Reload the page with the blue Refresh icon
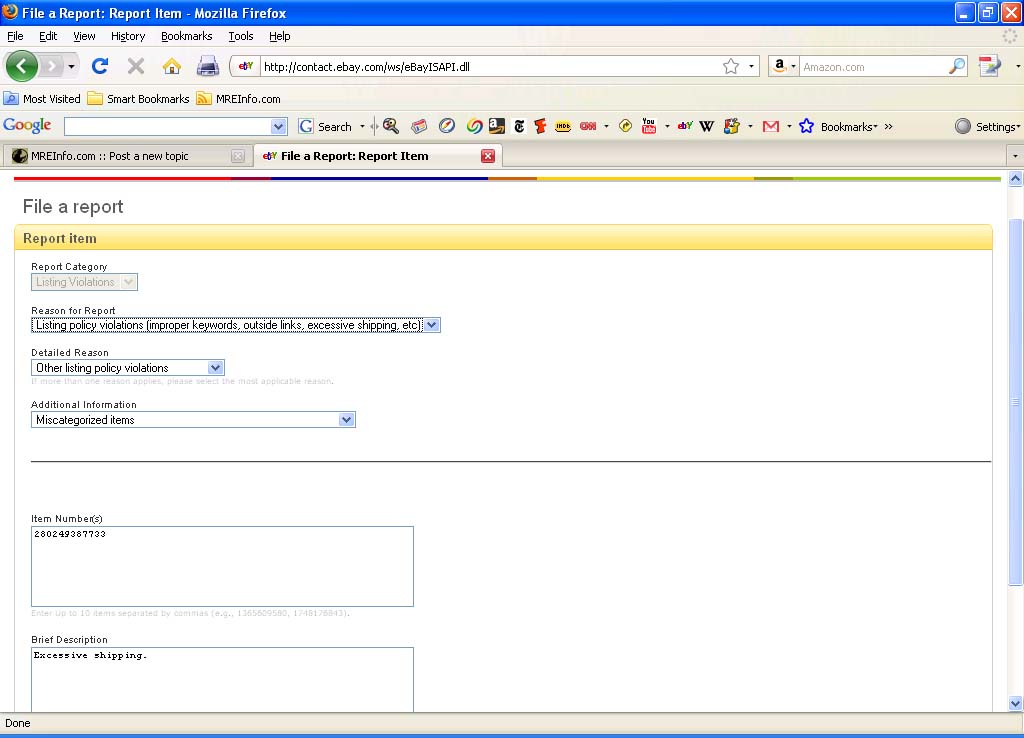This screenshot has height=738, width=1024. [100, 66]
